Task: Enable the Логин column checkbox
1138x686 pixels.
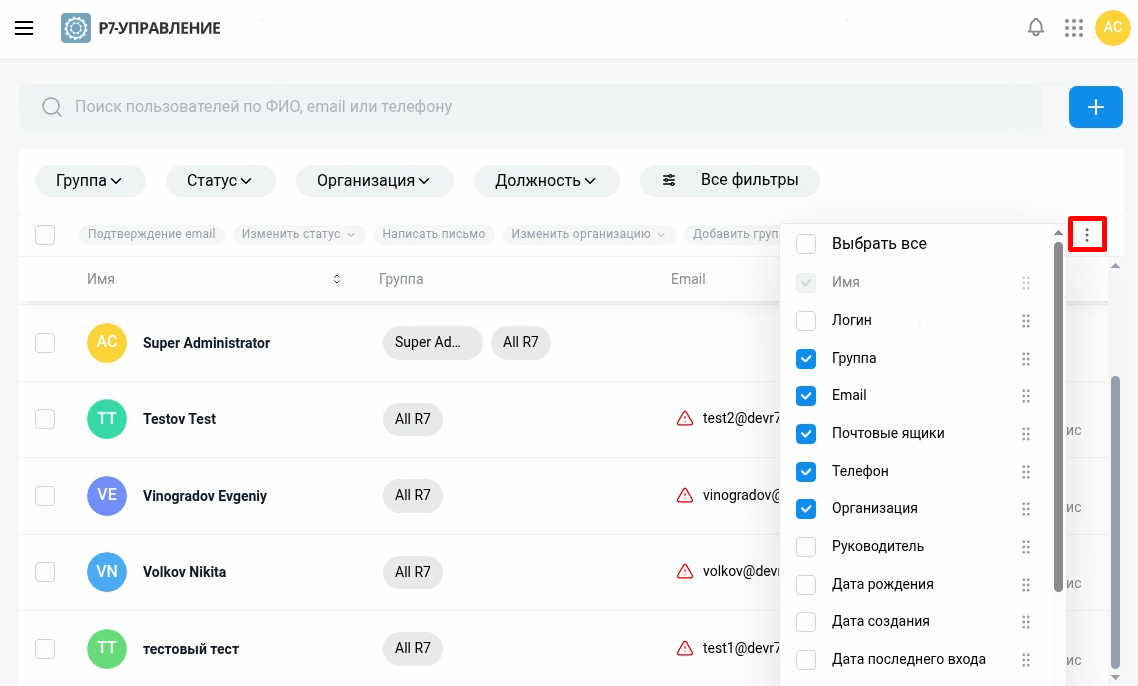Action: 806,320
